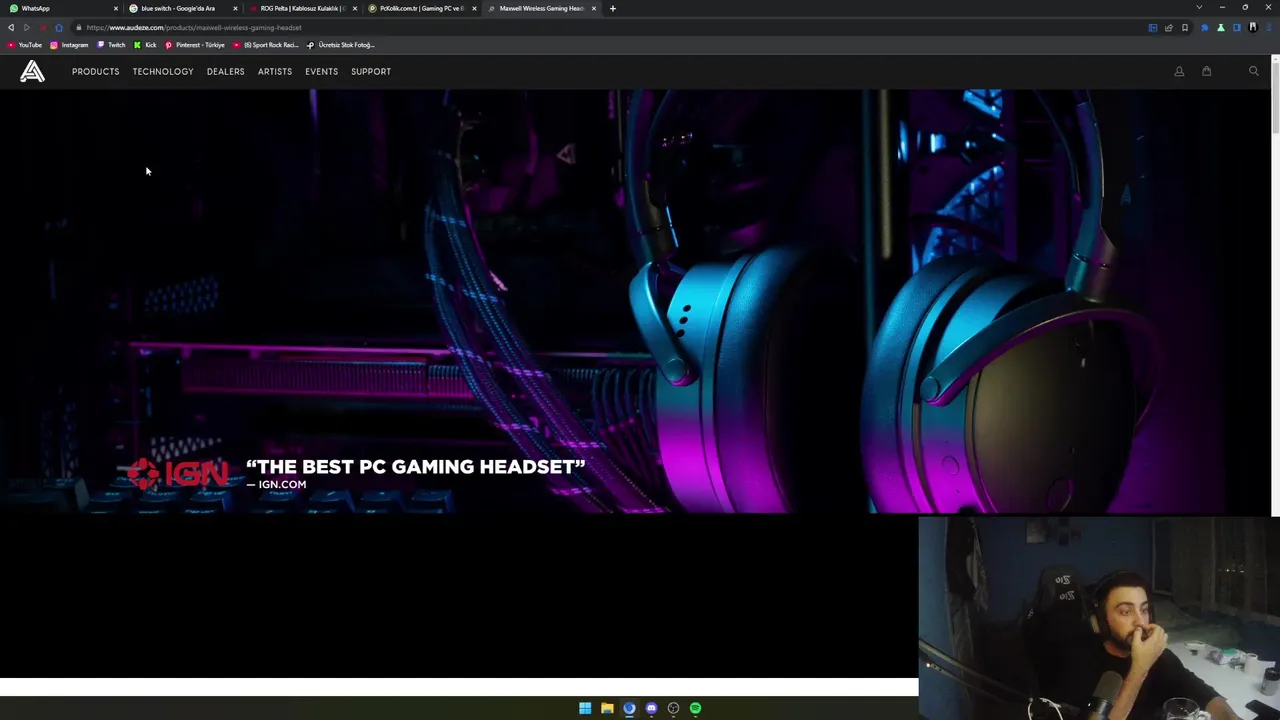Toggle the browser side panel icon

tap(1237, 27)
